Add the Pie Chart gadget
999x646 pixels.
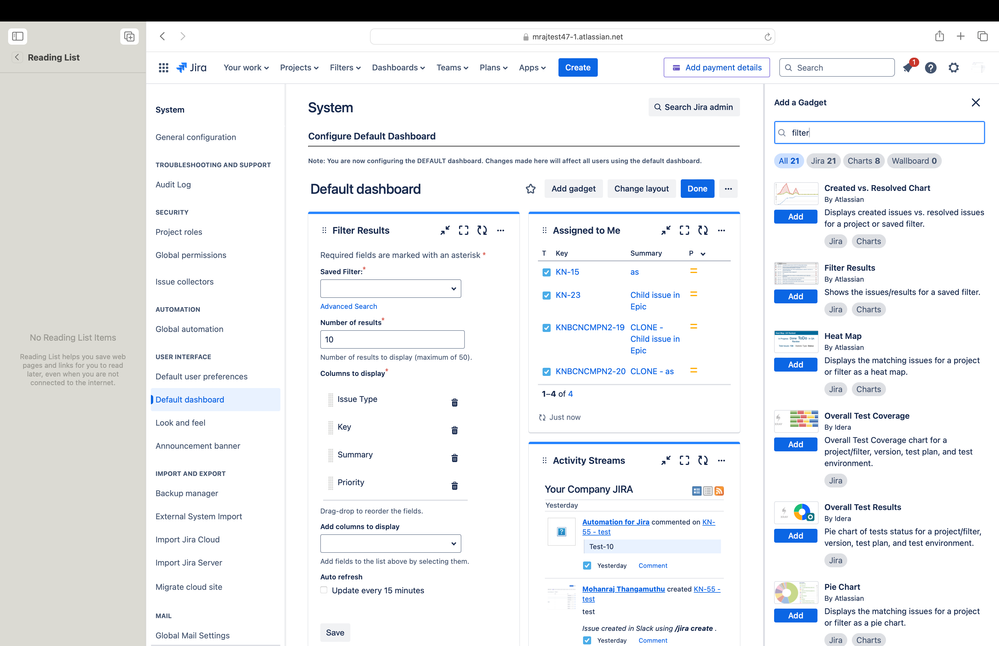click(x=796, y=615)
